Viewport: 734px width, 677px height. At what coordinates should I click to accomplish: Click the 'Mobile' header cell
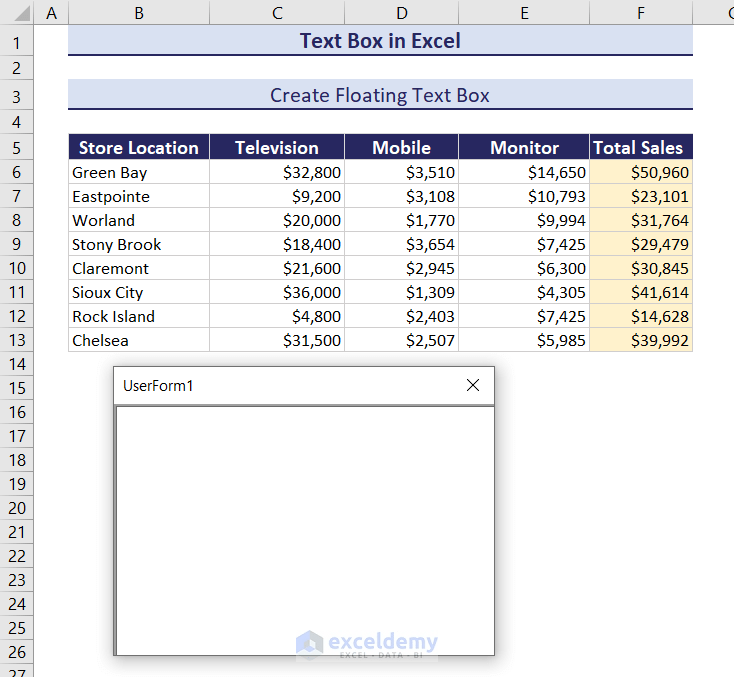(x=401, y=147)
